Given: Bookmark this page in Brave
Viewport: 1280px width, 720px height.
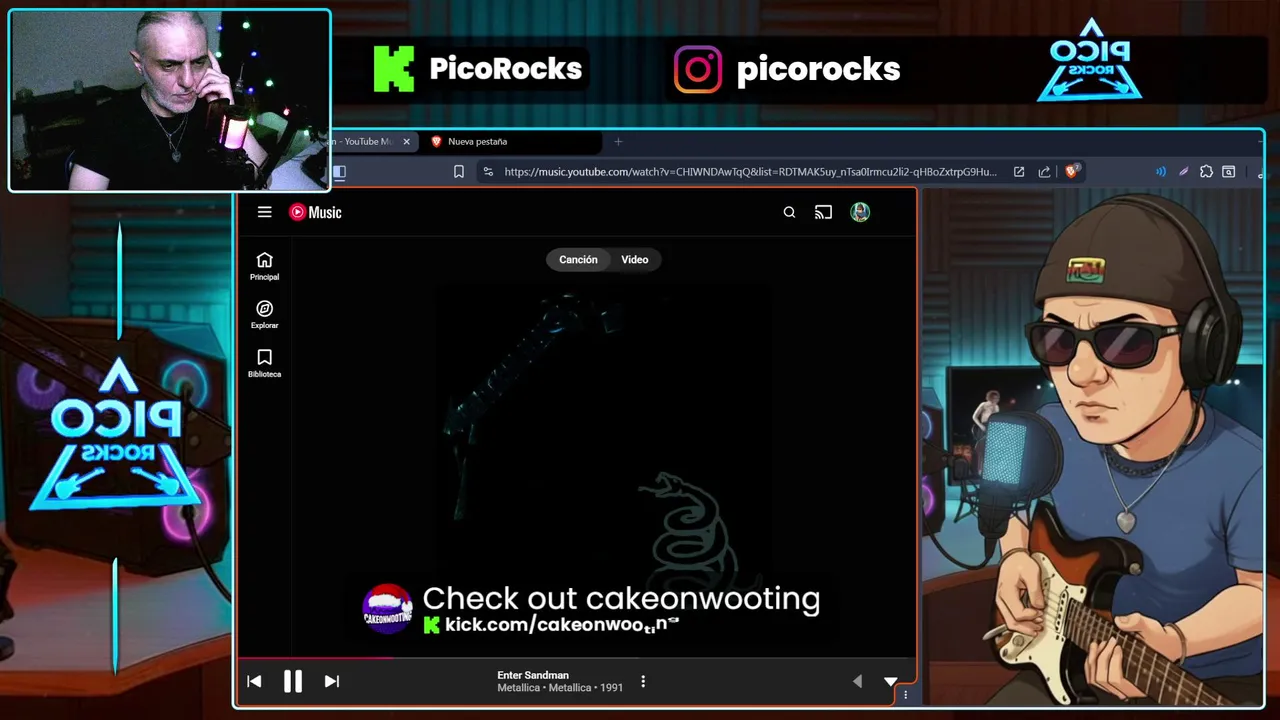Looking at the screenshot, I should point(459,172).
